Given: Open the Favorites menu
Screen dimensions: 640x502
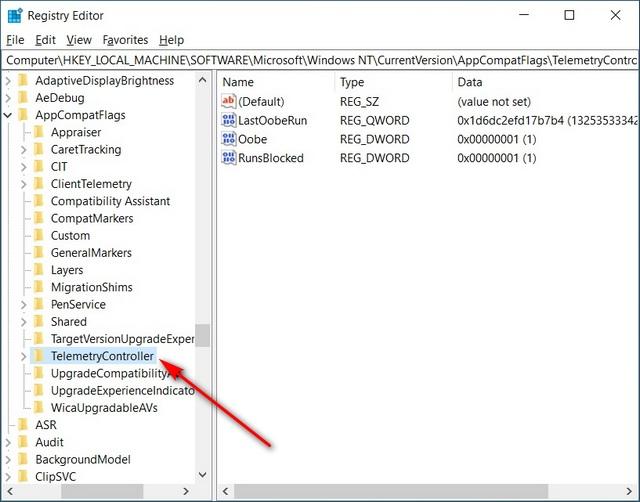Looking at the screenshot, I should pos(125,40).
